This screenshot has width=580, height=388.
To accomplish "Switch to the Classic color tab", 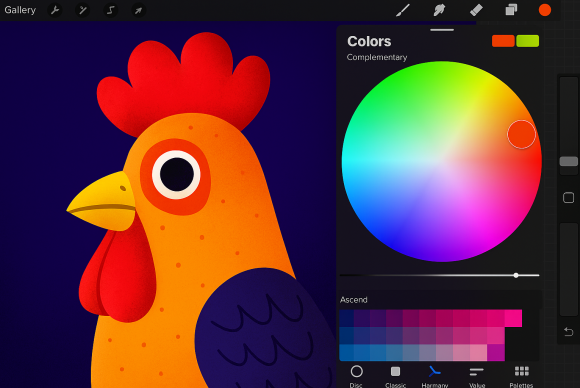I will tap(395, 377).
